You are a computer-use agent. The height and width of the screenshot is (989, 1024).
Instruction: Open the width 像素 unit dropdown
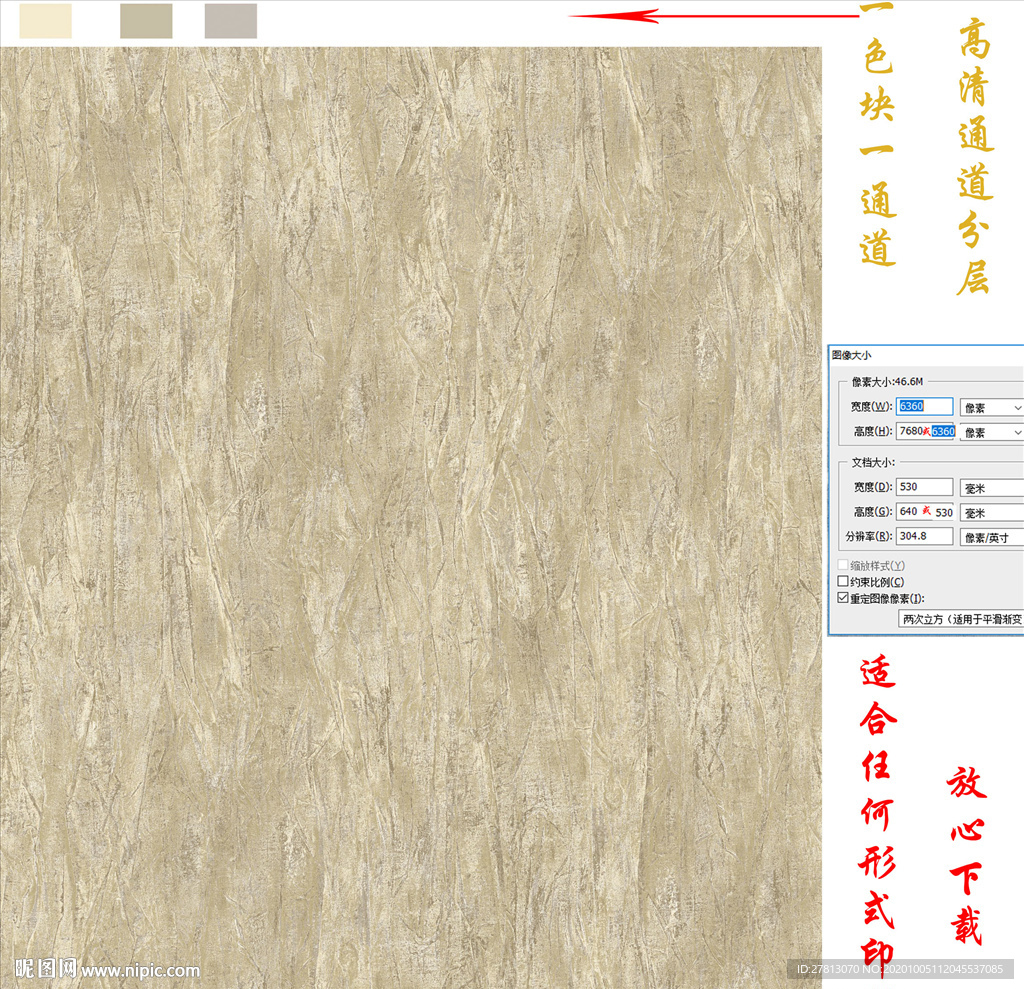[x=991, y=408]
